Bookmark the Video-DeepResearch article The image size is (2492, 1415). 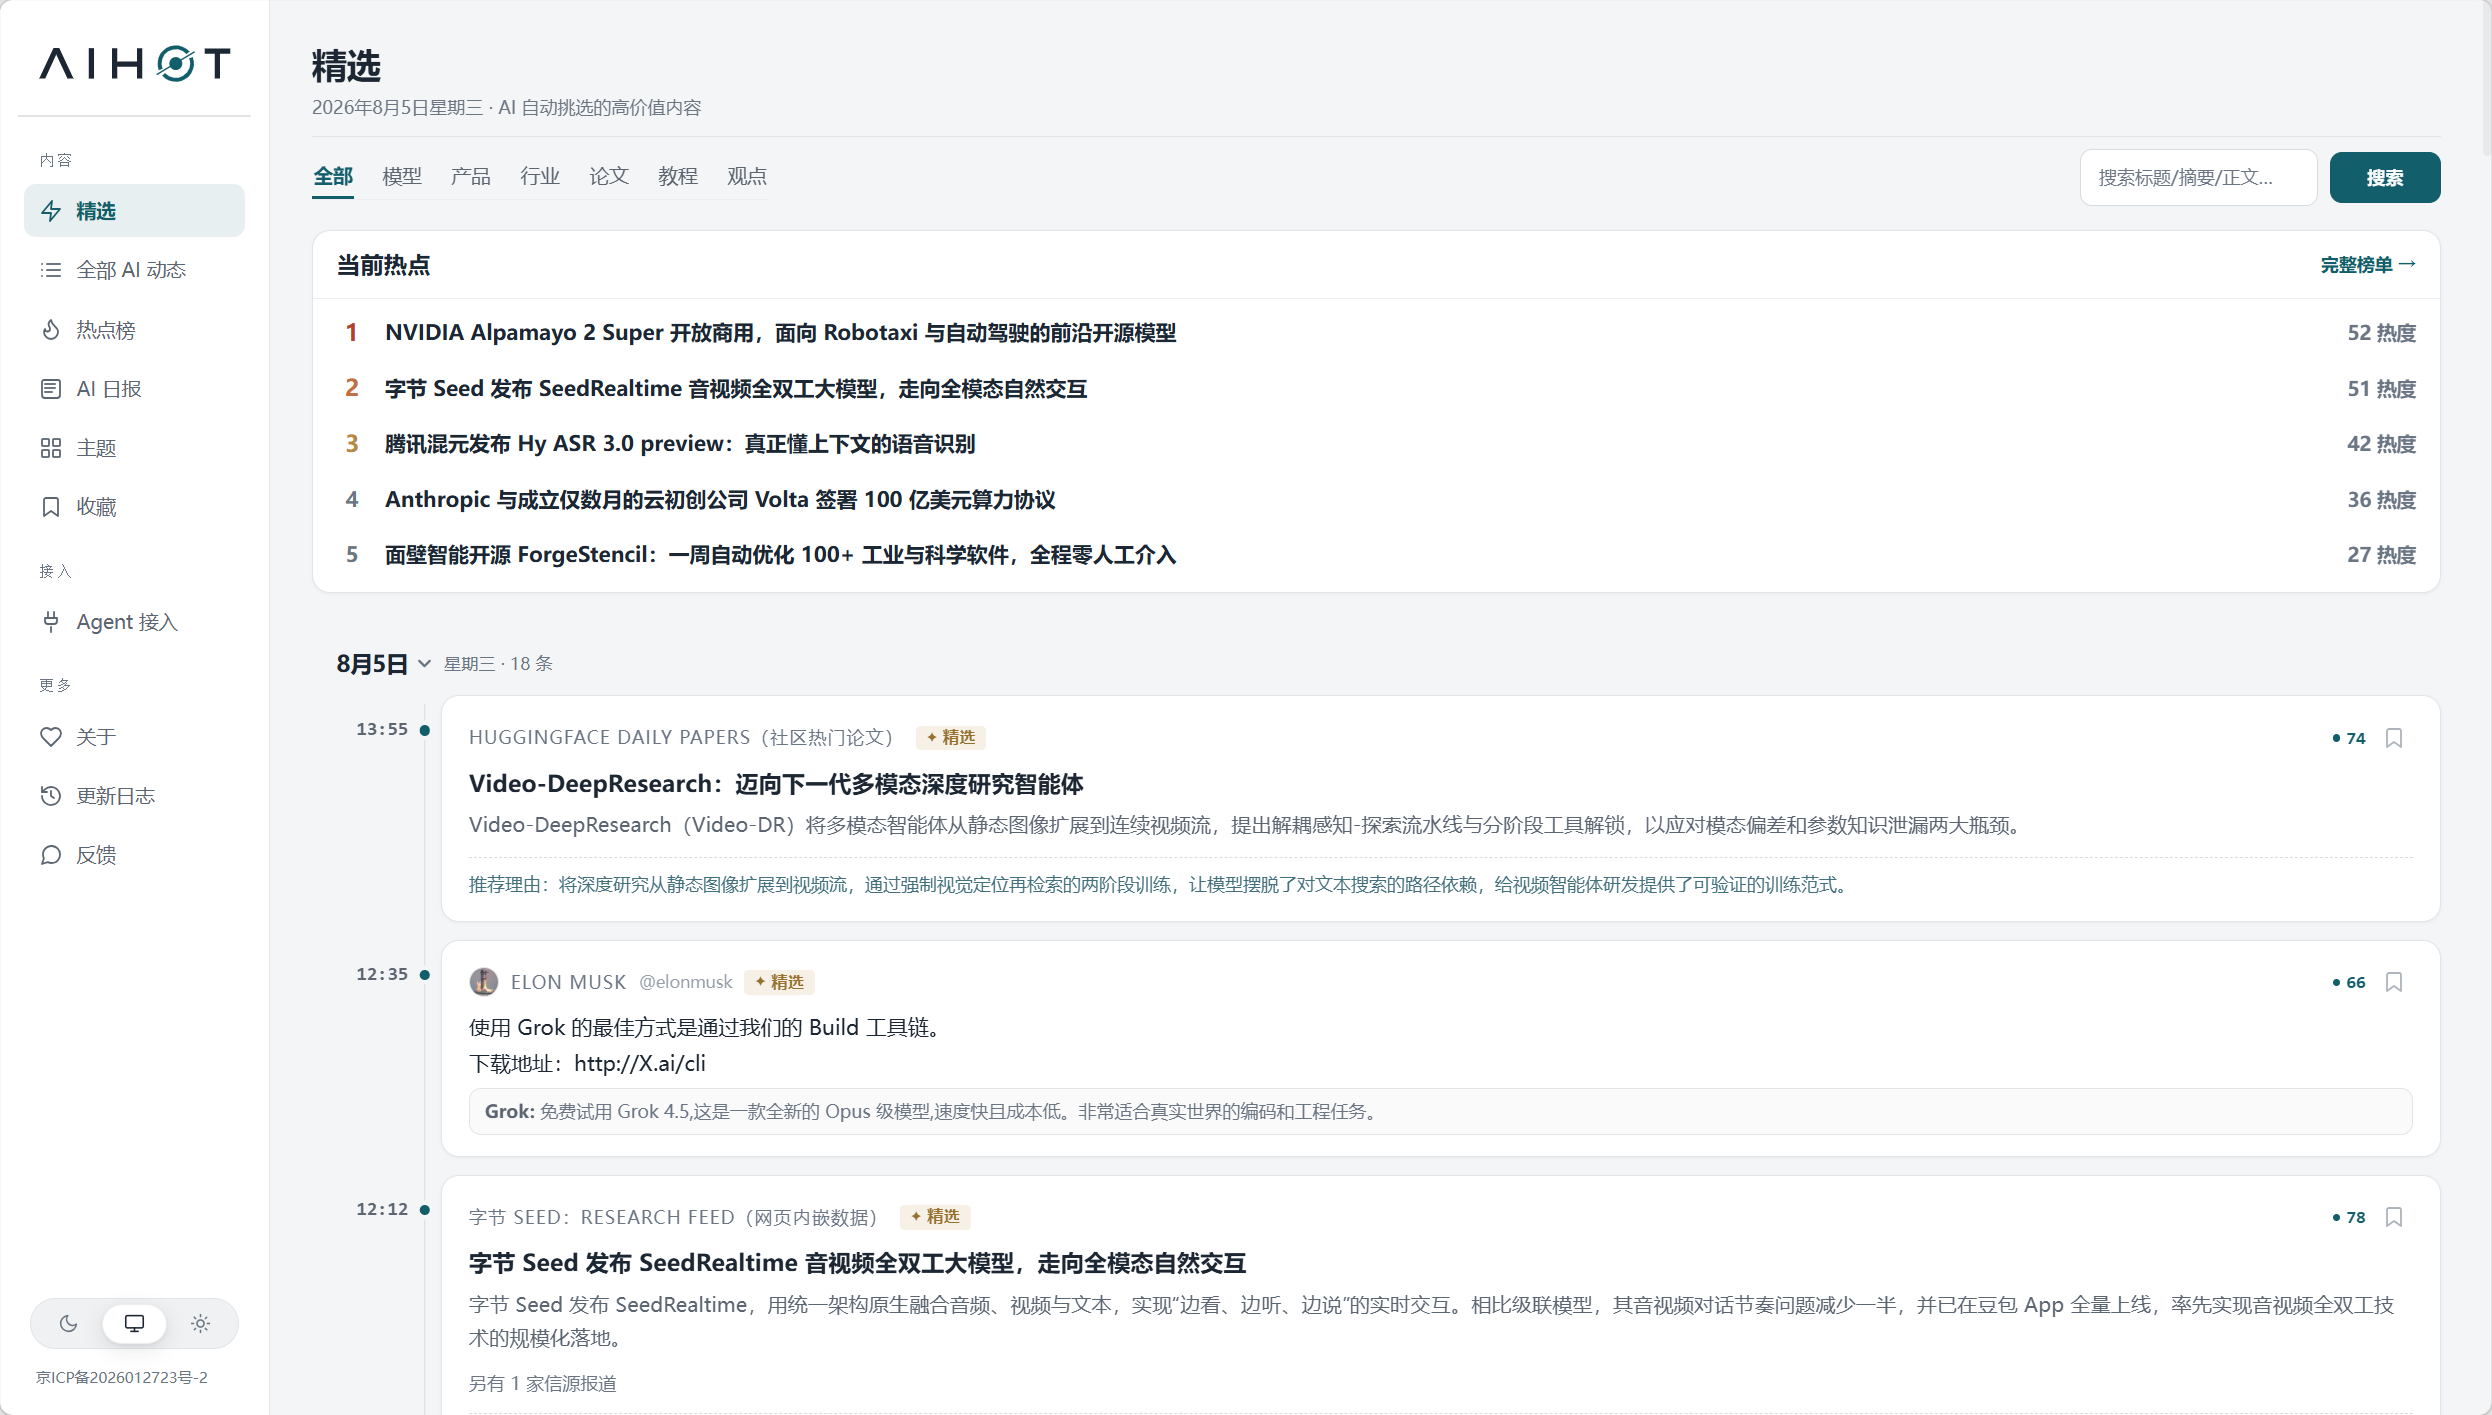pos(2394,738)
